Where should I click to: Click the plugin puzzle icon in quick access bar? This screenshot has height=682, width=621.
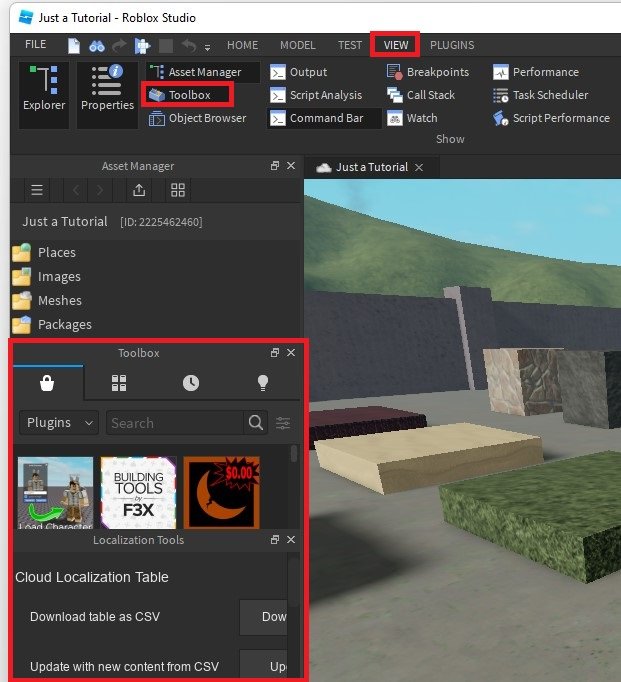coord(142,46)
